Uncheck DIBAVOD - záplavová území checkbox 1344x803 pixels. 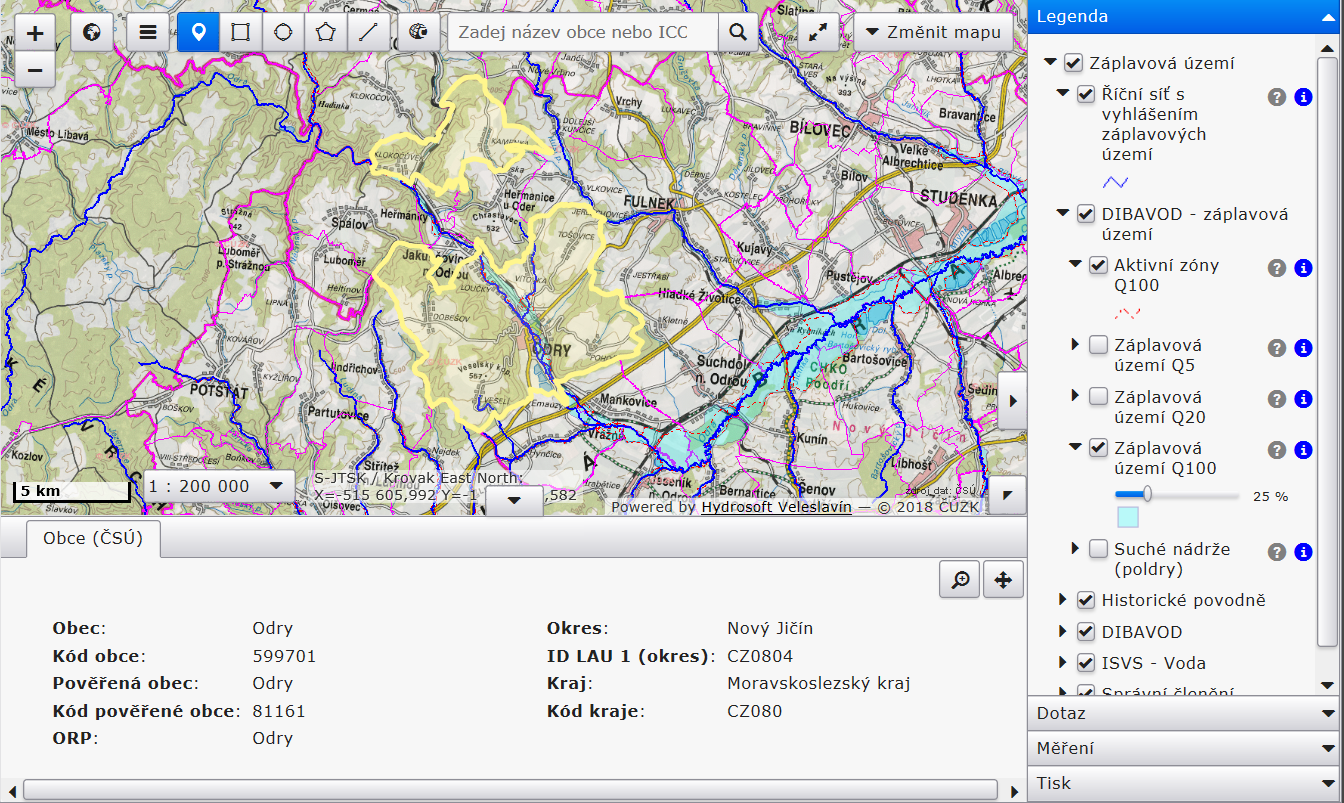1086,214
